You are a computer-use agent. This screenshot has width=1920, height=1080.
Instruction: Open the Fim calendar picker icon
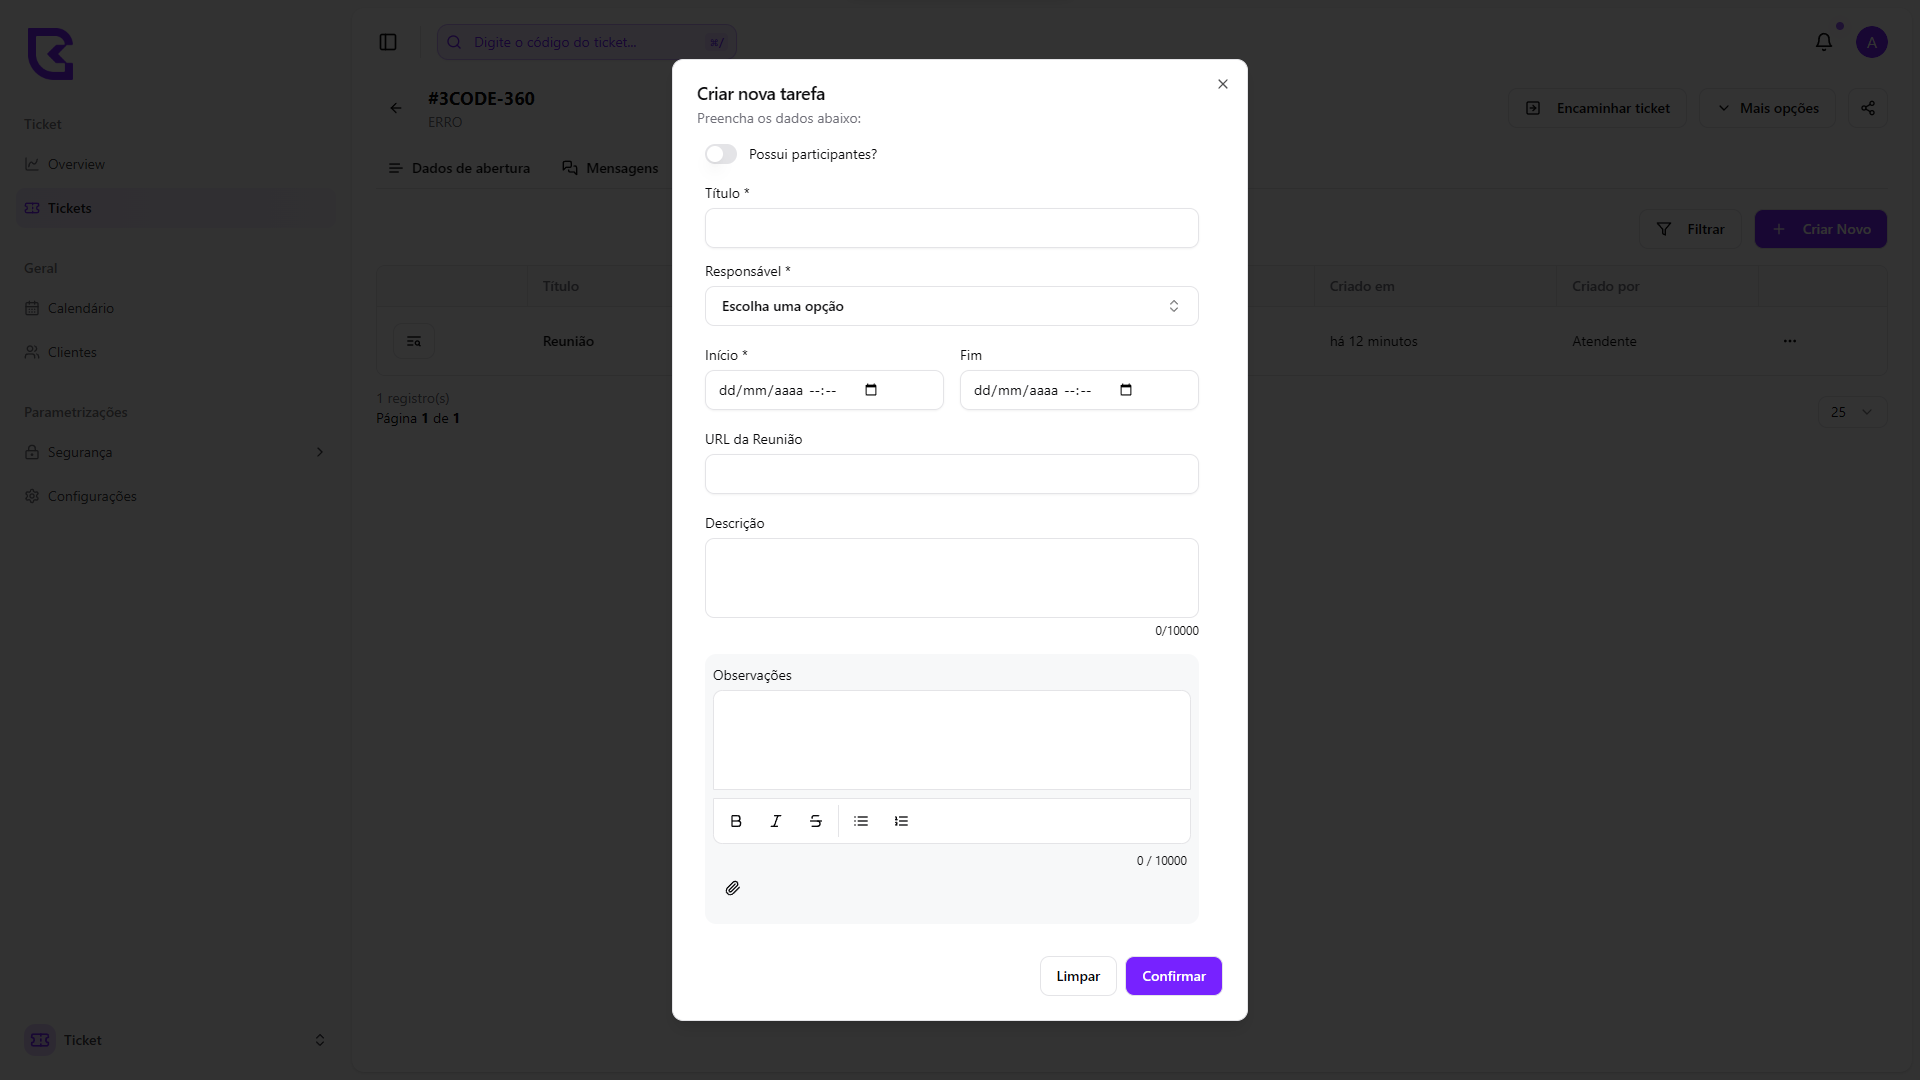1126,390
